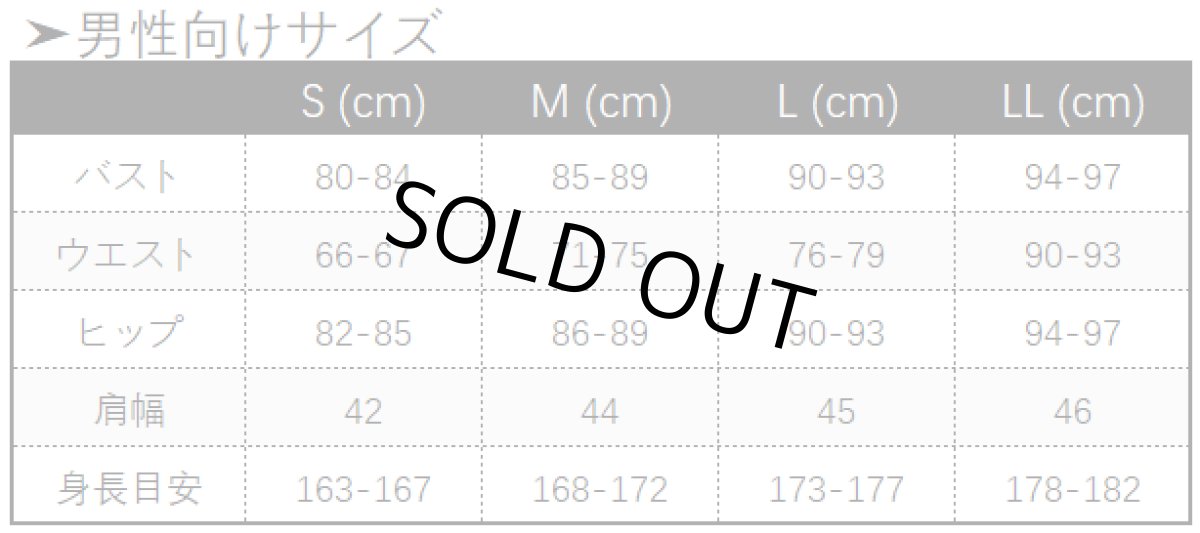
Task: Click the 173-177 height cell
Action: click(836, 489)
